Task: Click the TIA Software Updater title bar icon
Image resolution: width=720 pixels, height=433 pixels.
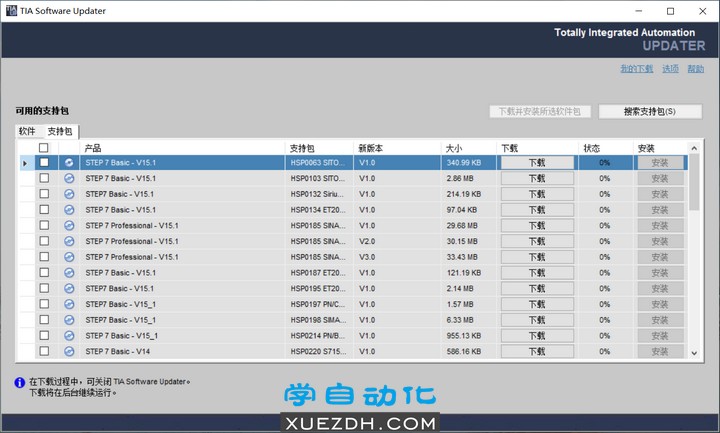Action: pyautogui.click(x=11, y=11)
